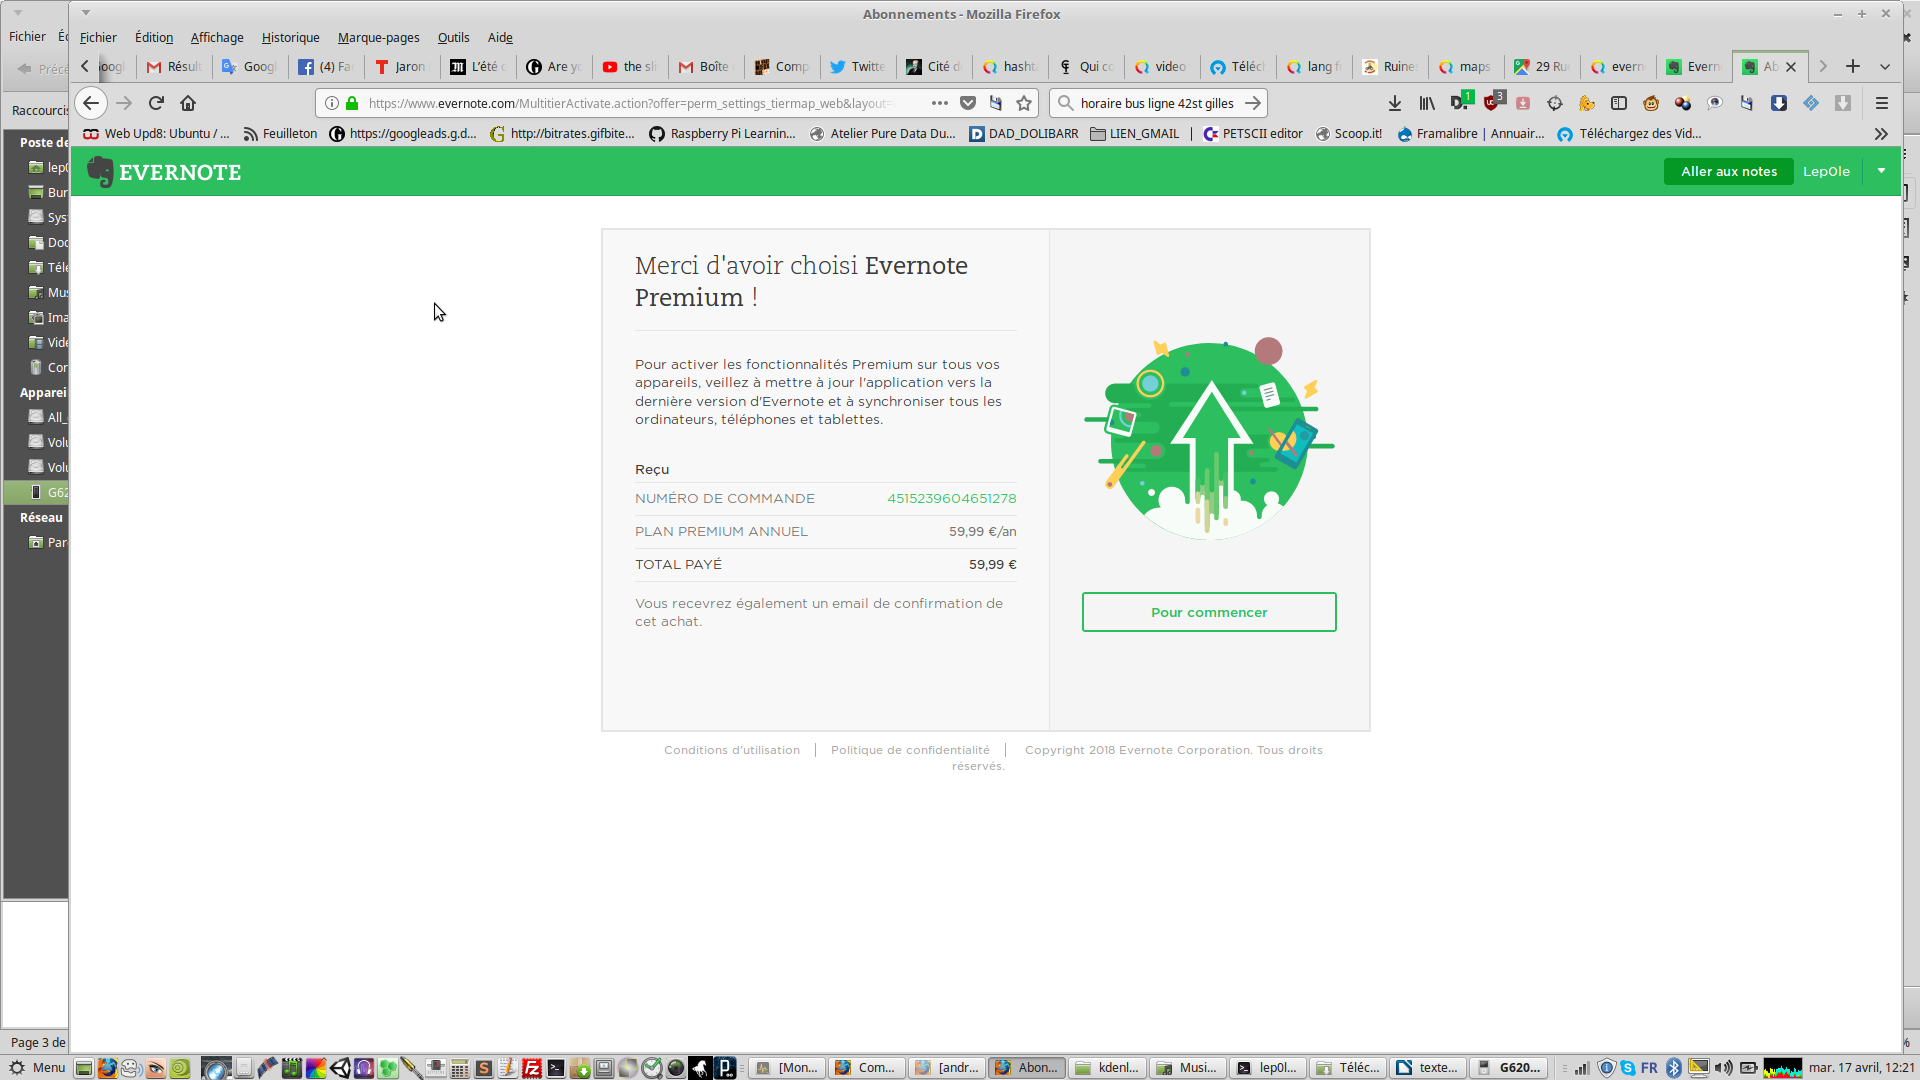The height and width of the screenshot is (1080, 1920).
Task: Open the Firefox hamburger menu
Action: (1882, 103)
